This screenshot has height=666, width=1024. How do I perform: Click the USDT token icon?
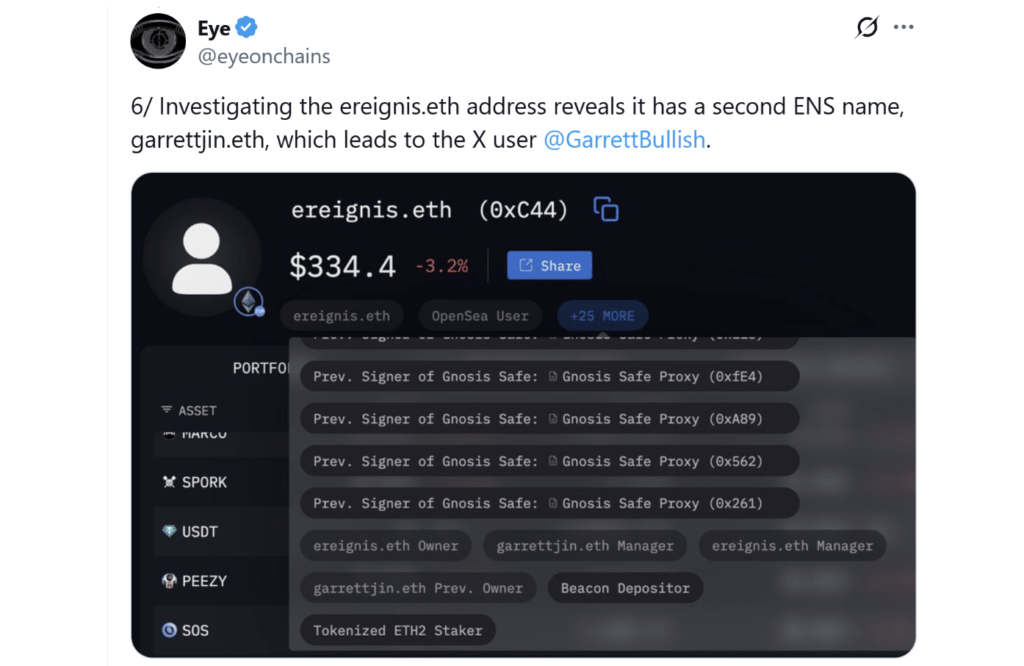[169, 532]
